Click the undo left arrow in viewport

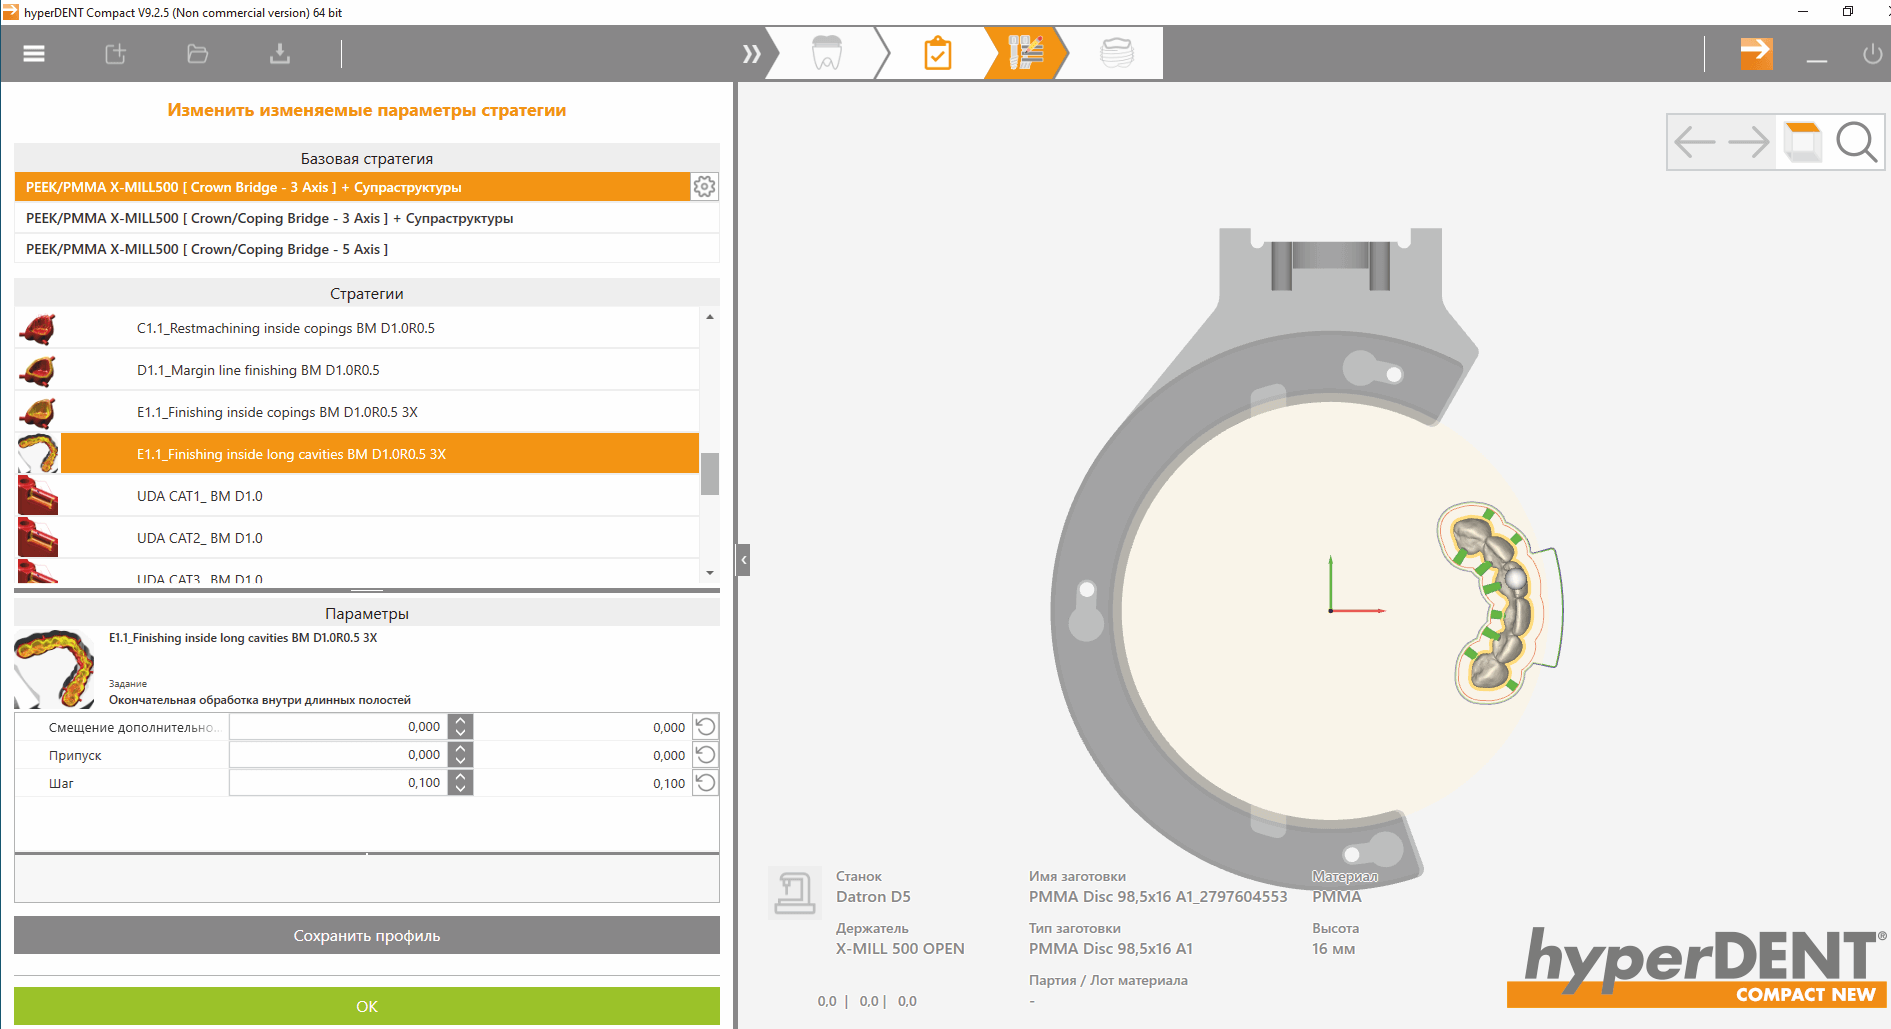tap(1695, 142)
